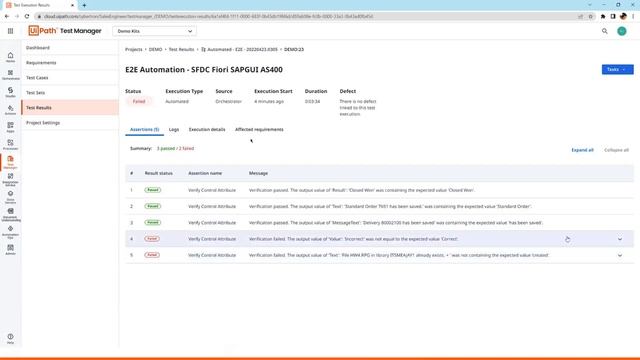Open Project Settings in the side menu
640x360 pixels.
point(70,123)
